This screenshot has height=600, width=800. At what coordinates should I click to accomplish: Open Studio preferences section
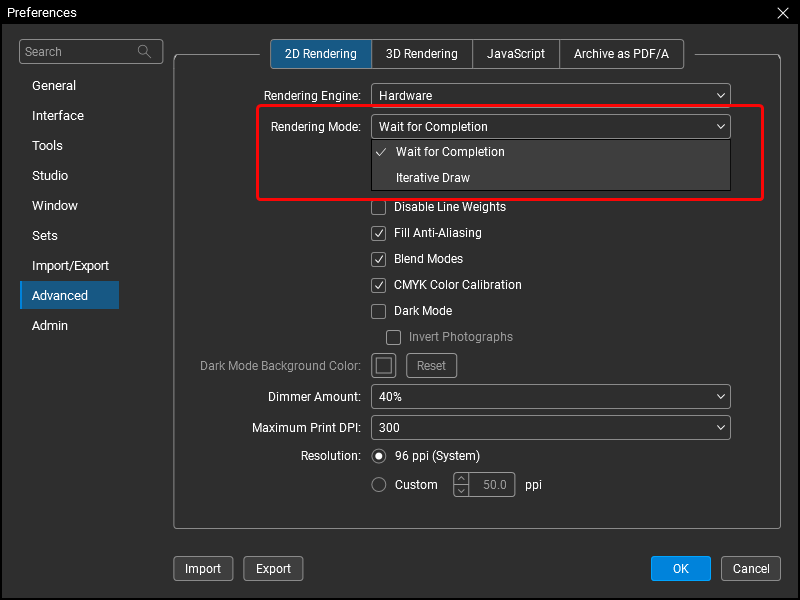50,176
